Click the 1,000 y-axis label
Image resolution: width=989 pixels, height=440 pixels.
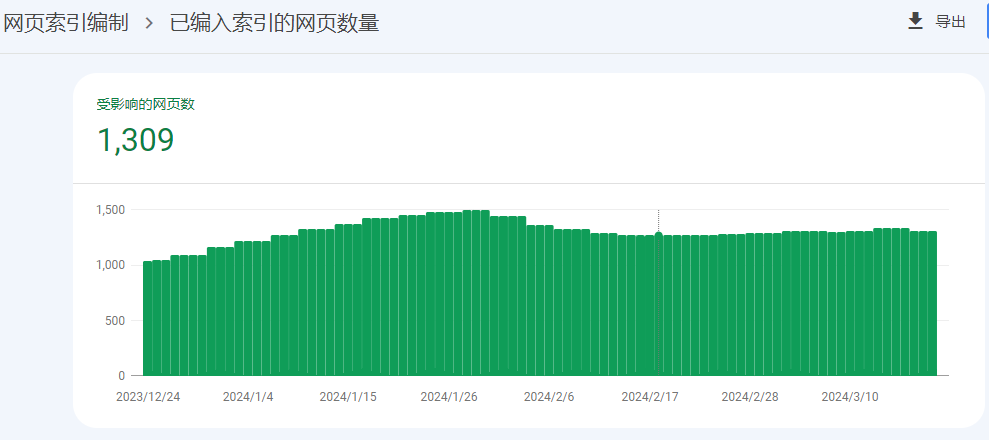click(111, 265)
